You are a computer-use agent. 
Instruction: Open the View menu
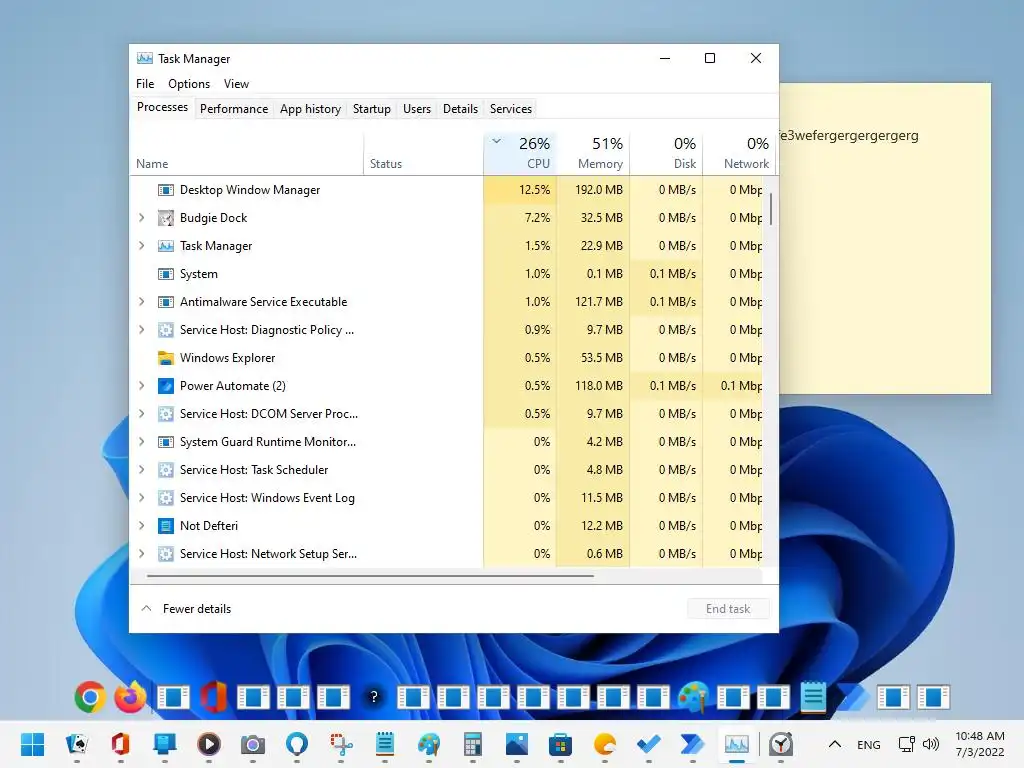236,84
